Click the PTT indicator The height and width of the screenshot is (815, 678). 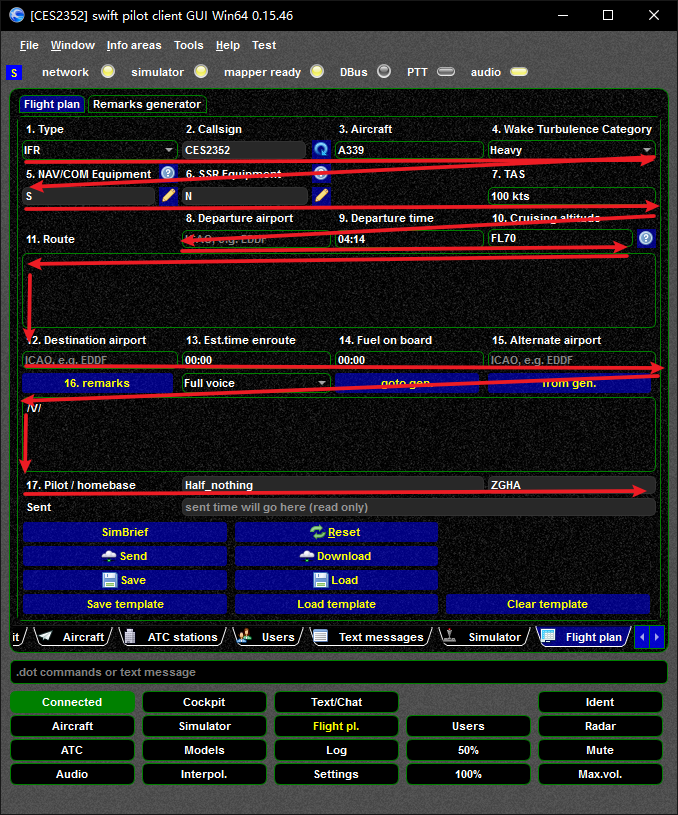click(446, 72)
